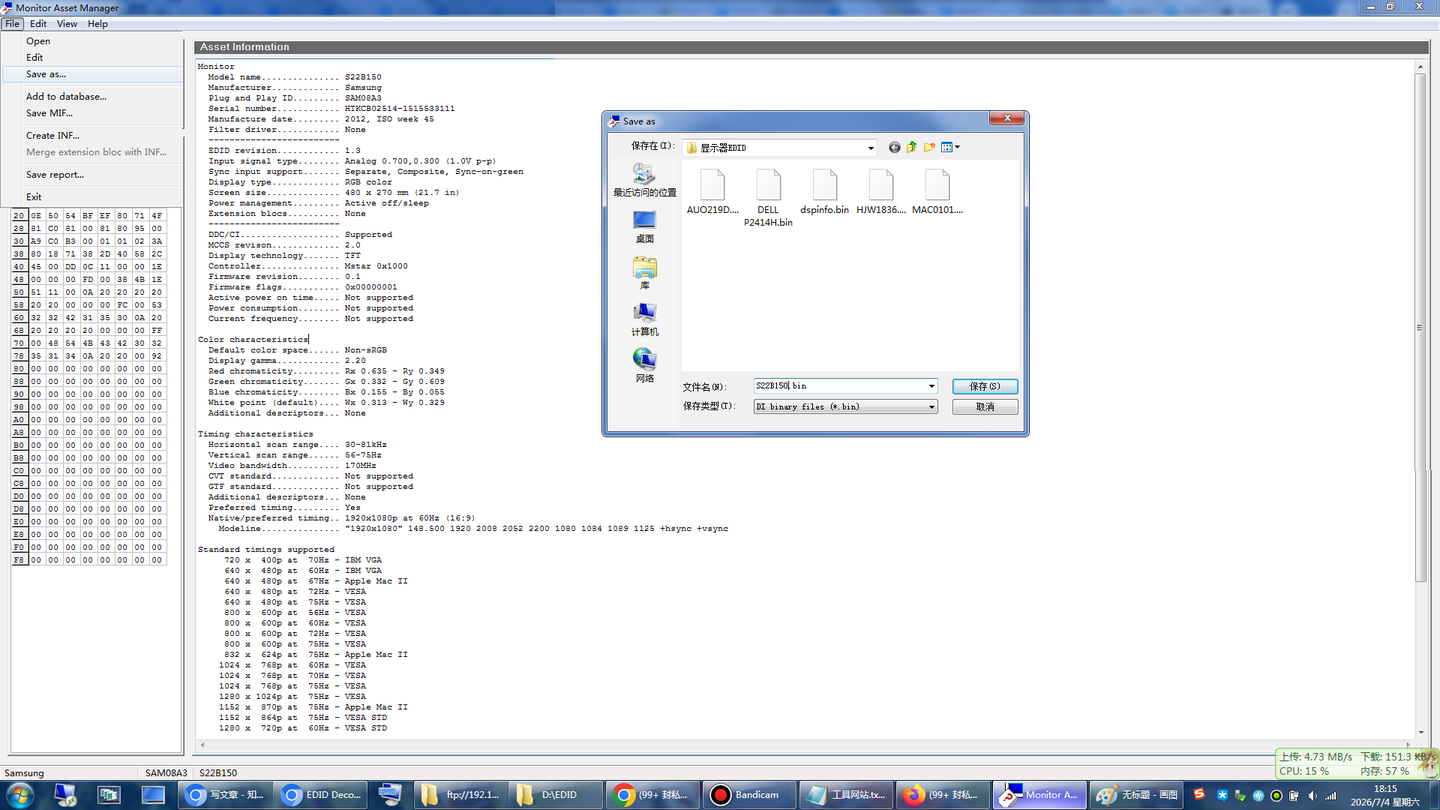Click the volume speaker tray icon
The width and height of the screenshot is (1440, 810).
pos(1313,795)
